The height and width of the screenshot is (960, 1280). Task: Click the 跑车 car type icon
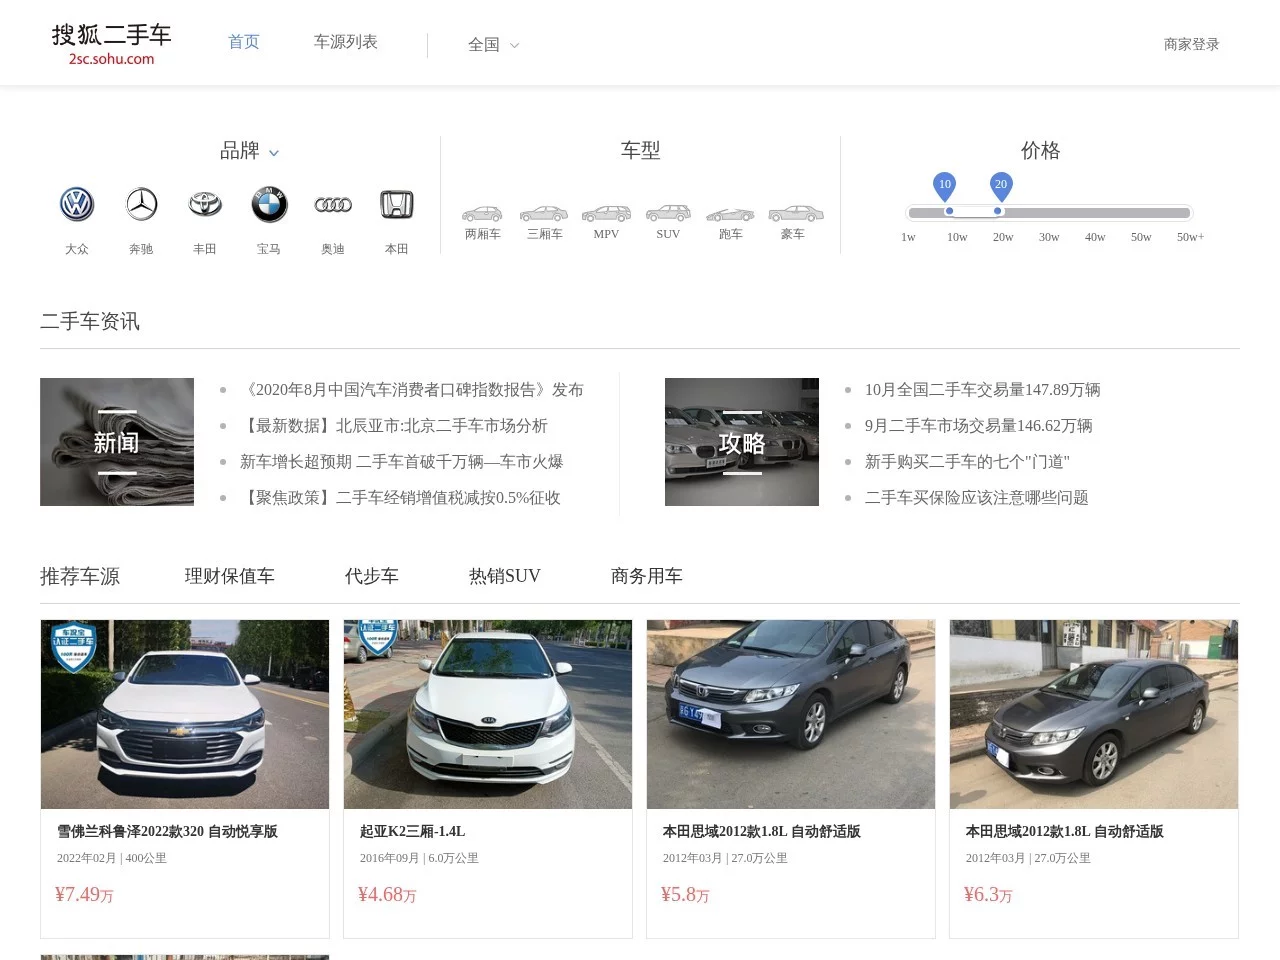(x=730, y=213)
